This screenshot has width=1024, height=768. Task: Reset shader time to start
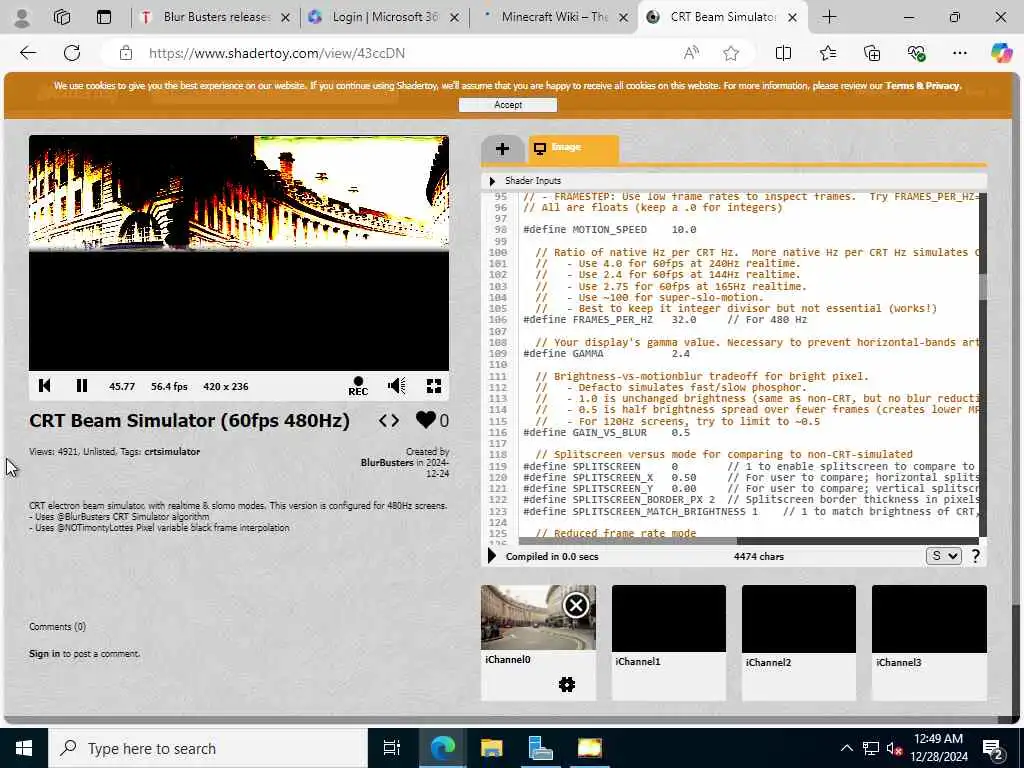pyautogui.click(x=44, y=386)
